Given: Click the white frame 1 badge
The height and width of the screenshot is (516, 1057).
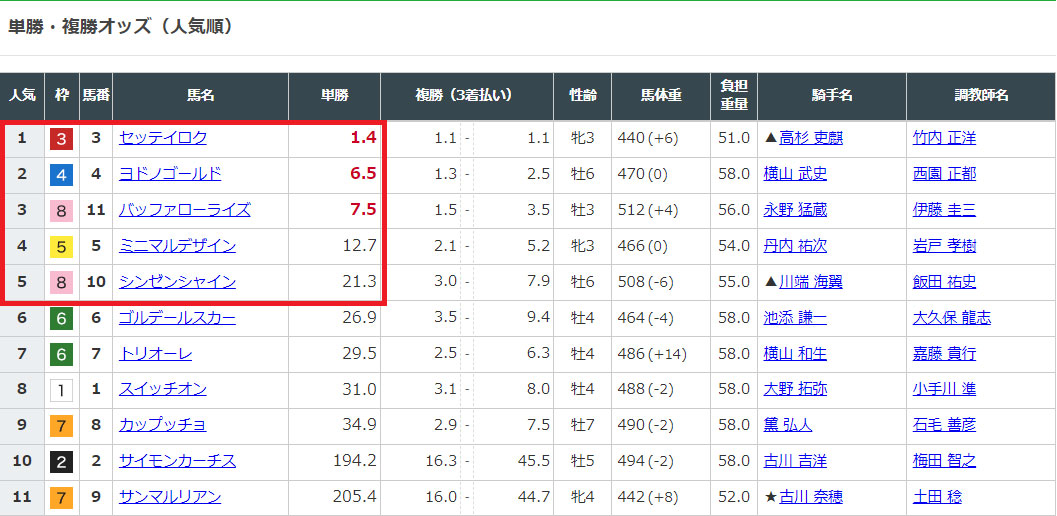Looking at the screenshot, I should [x=62, y=390].
